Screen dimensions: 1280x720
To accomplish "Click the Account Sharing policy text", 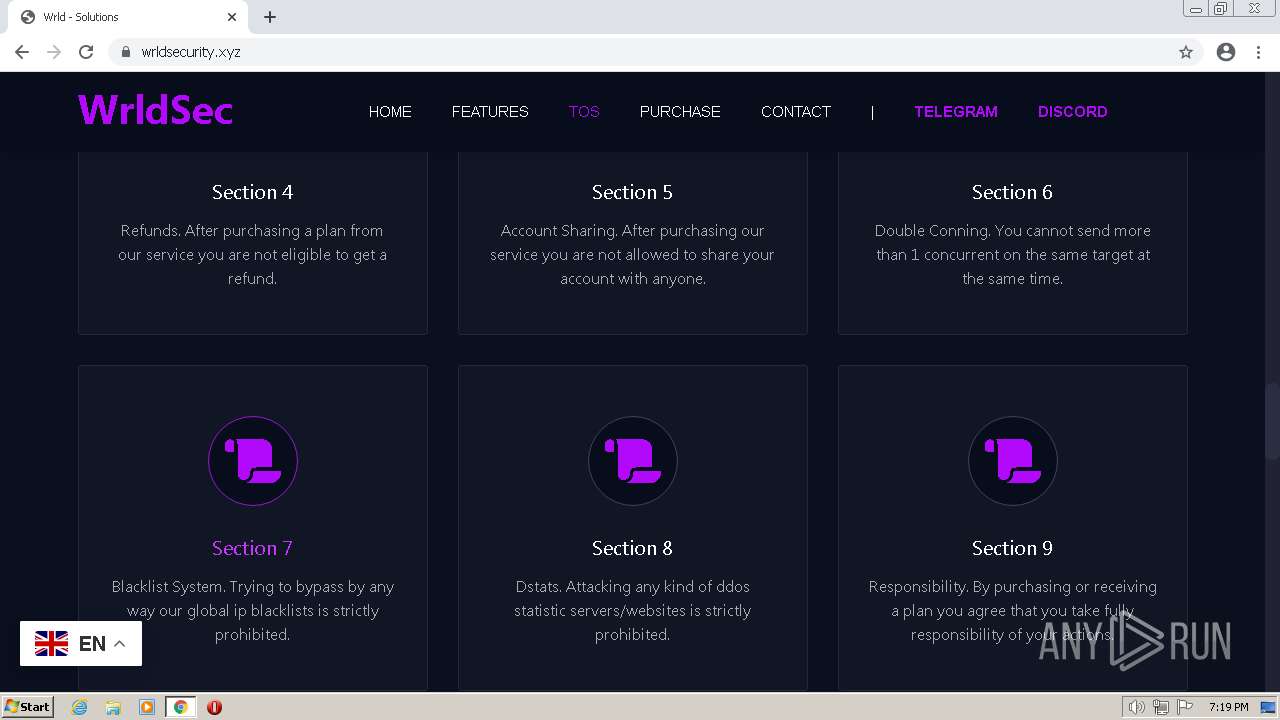I will click(632, 255).
